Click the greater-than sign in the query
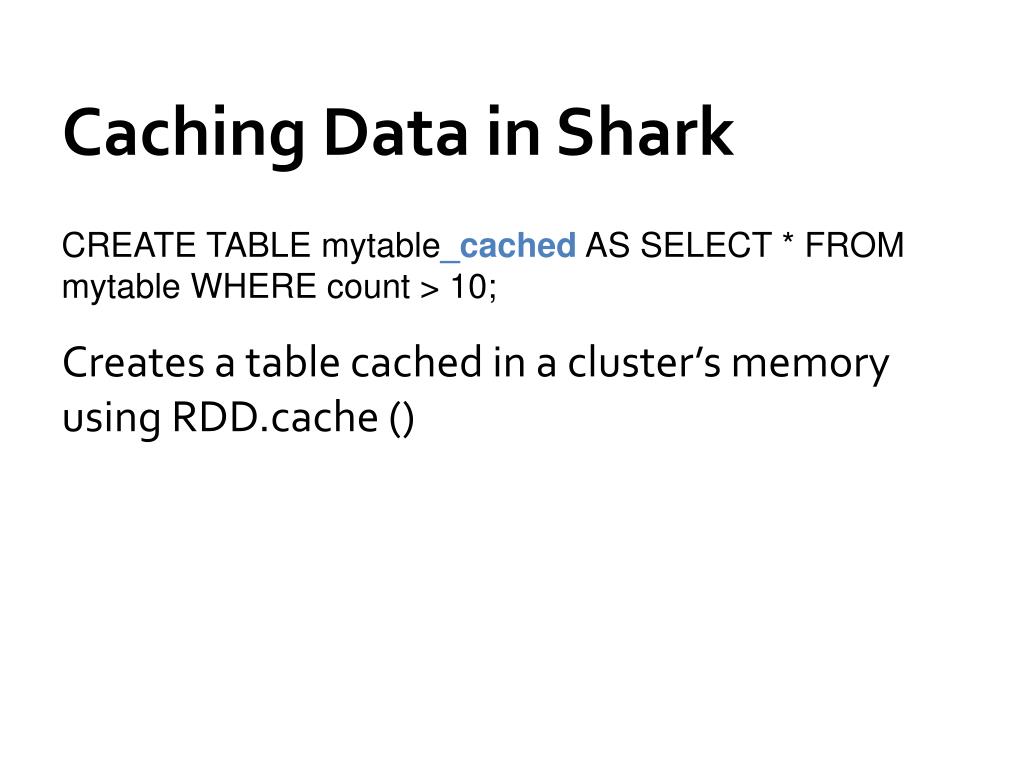The image size is (1024, 768). click(x=430, y=290)
